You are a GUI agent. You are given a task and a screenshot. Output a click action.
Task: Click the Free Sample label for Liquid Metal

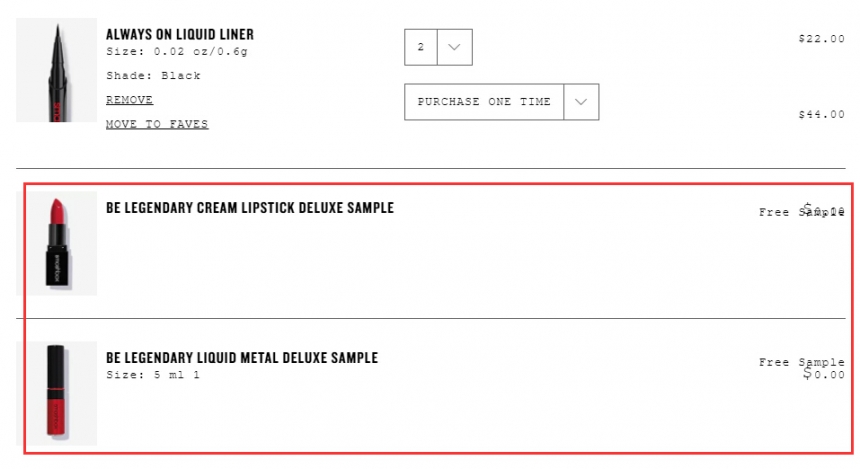point(802,362)
